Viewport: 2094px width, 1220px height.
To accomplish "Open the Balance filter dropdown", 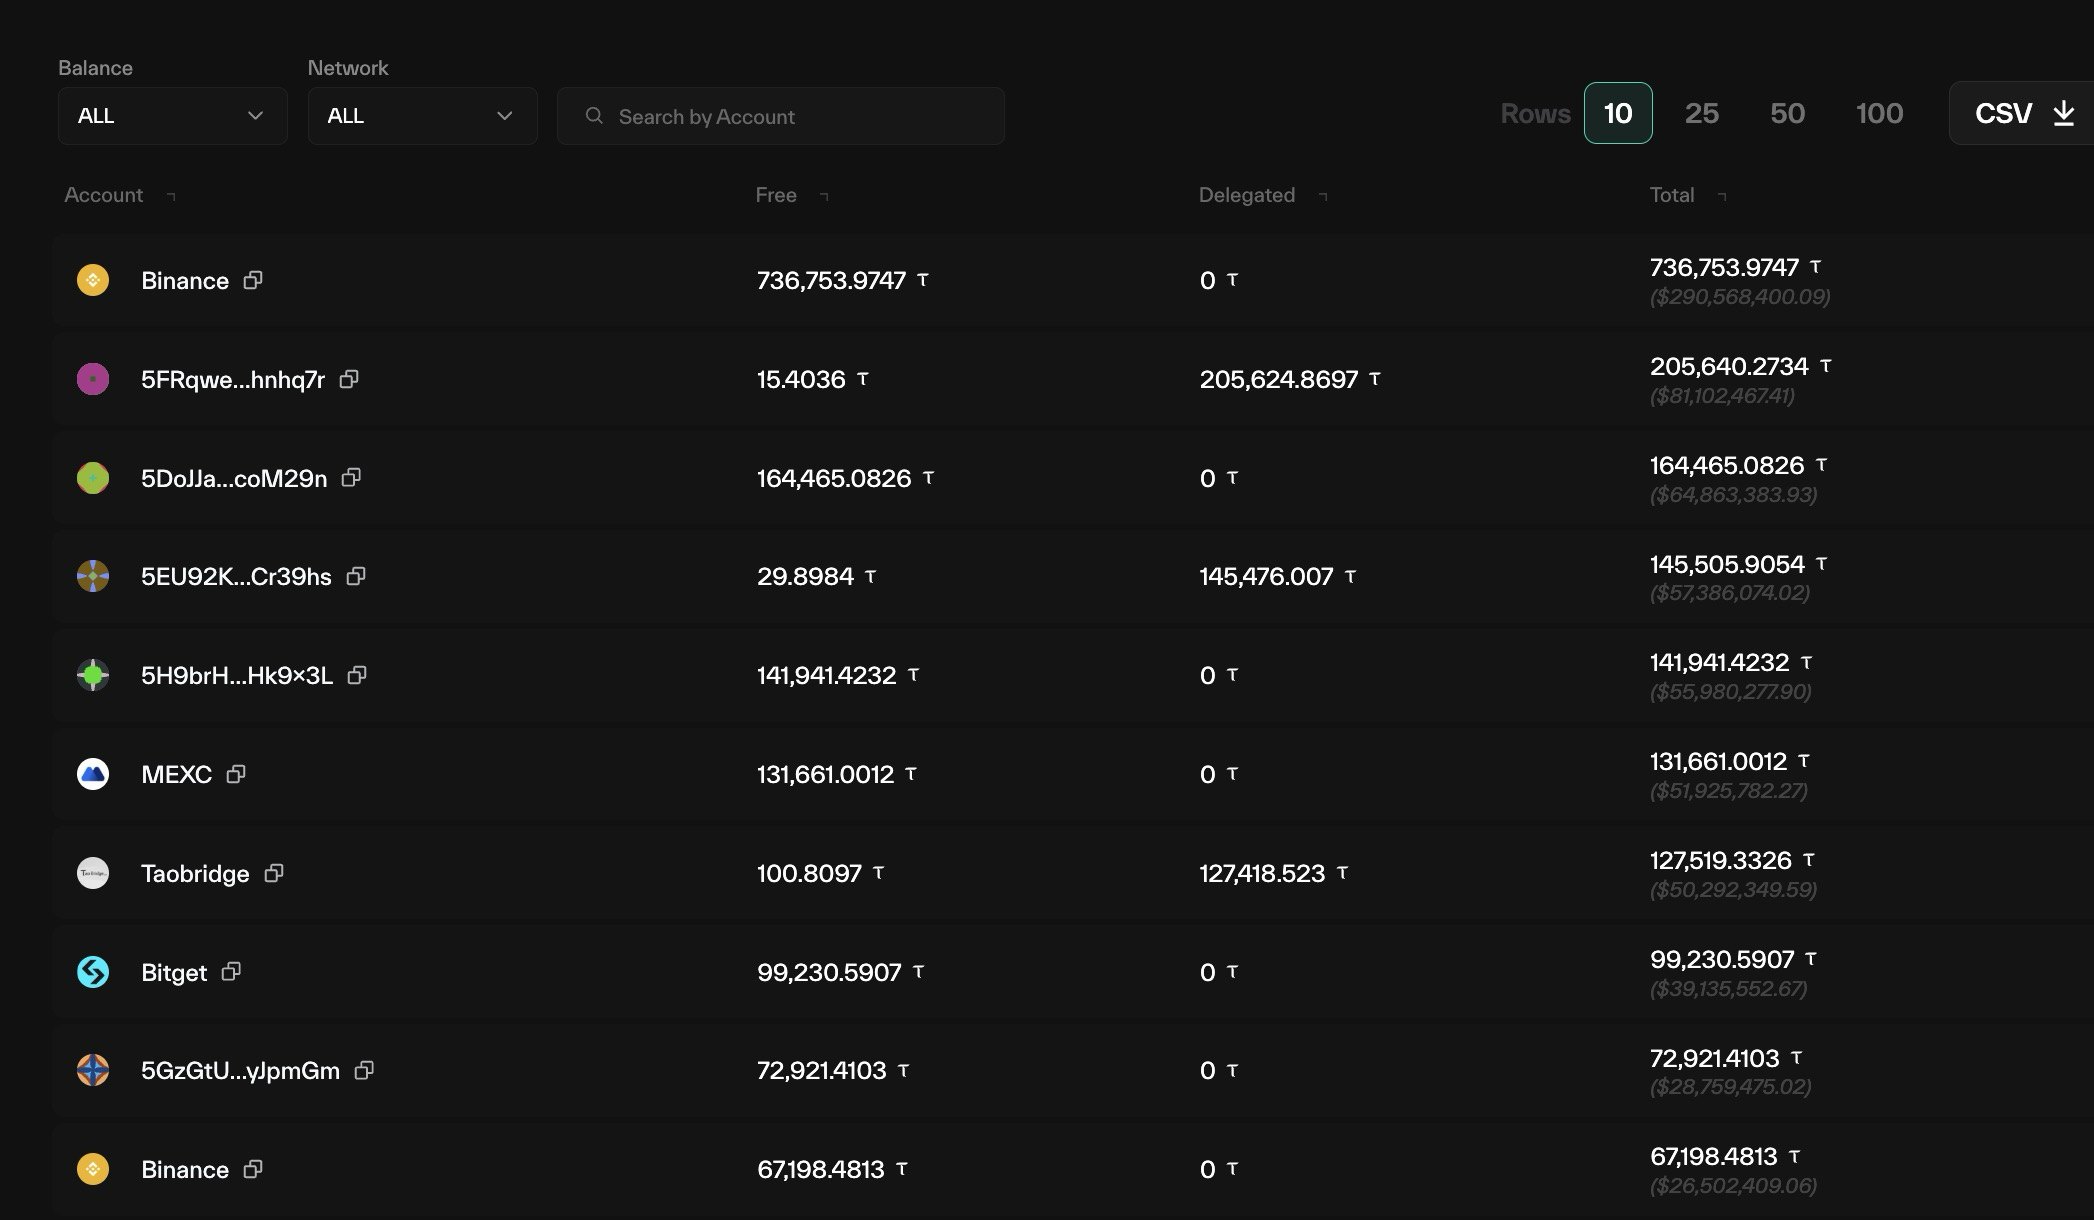I will (172, 116).
